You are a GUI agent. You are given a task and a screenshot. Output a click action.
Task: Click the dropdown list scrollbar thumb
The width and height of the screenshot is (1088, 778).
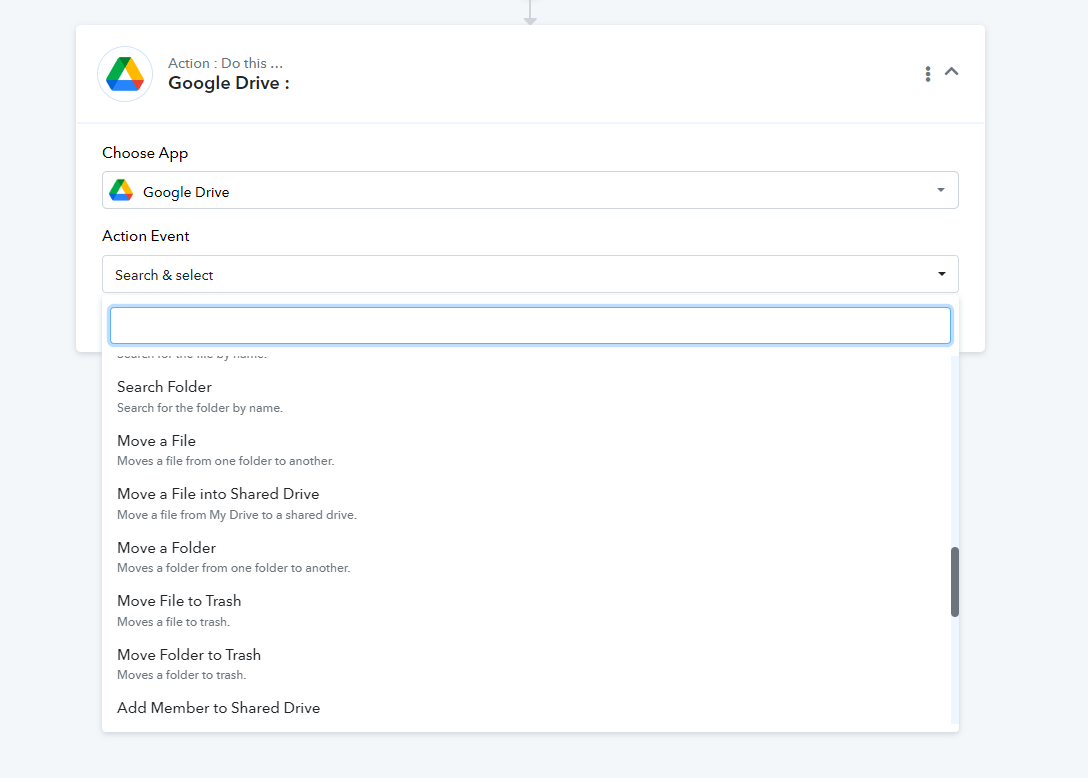point(955,582)
